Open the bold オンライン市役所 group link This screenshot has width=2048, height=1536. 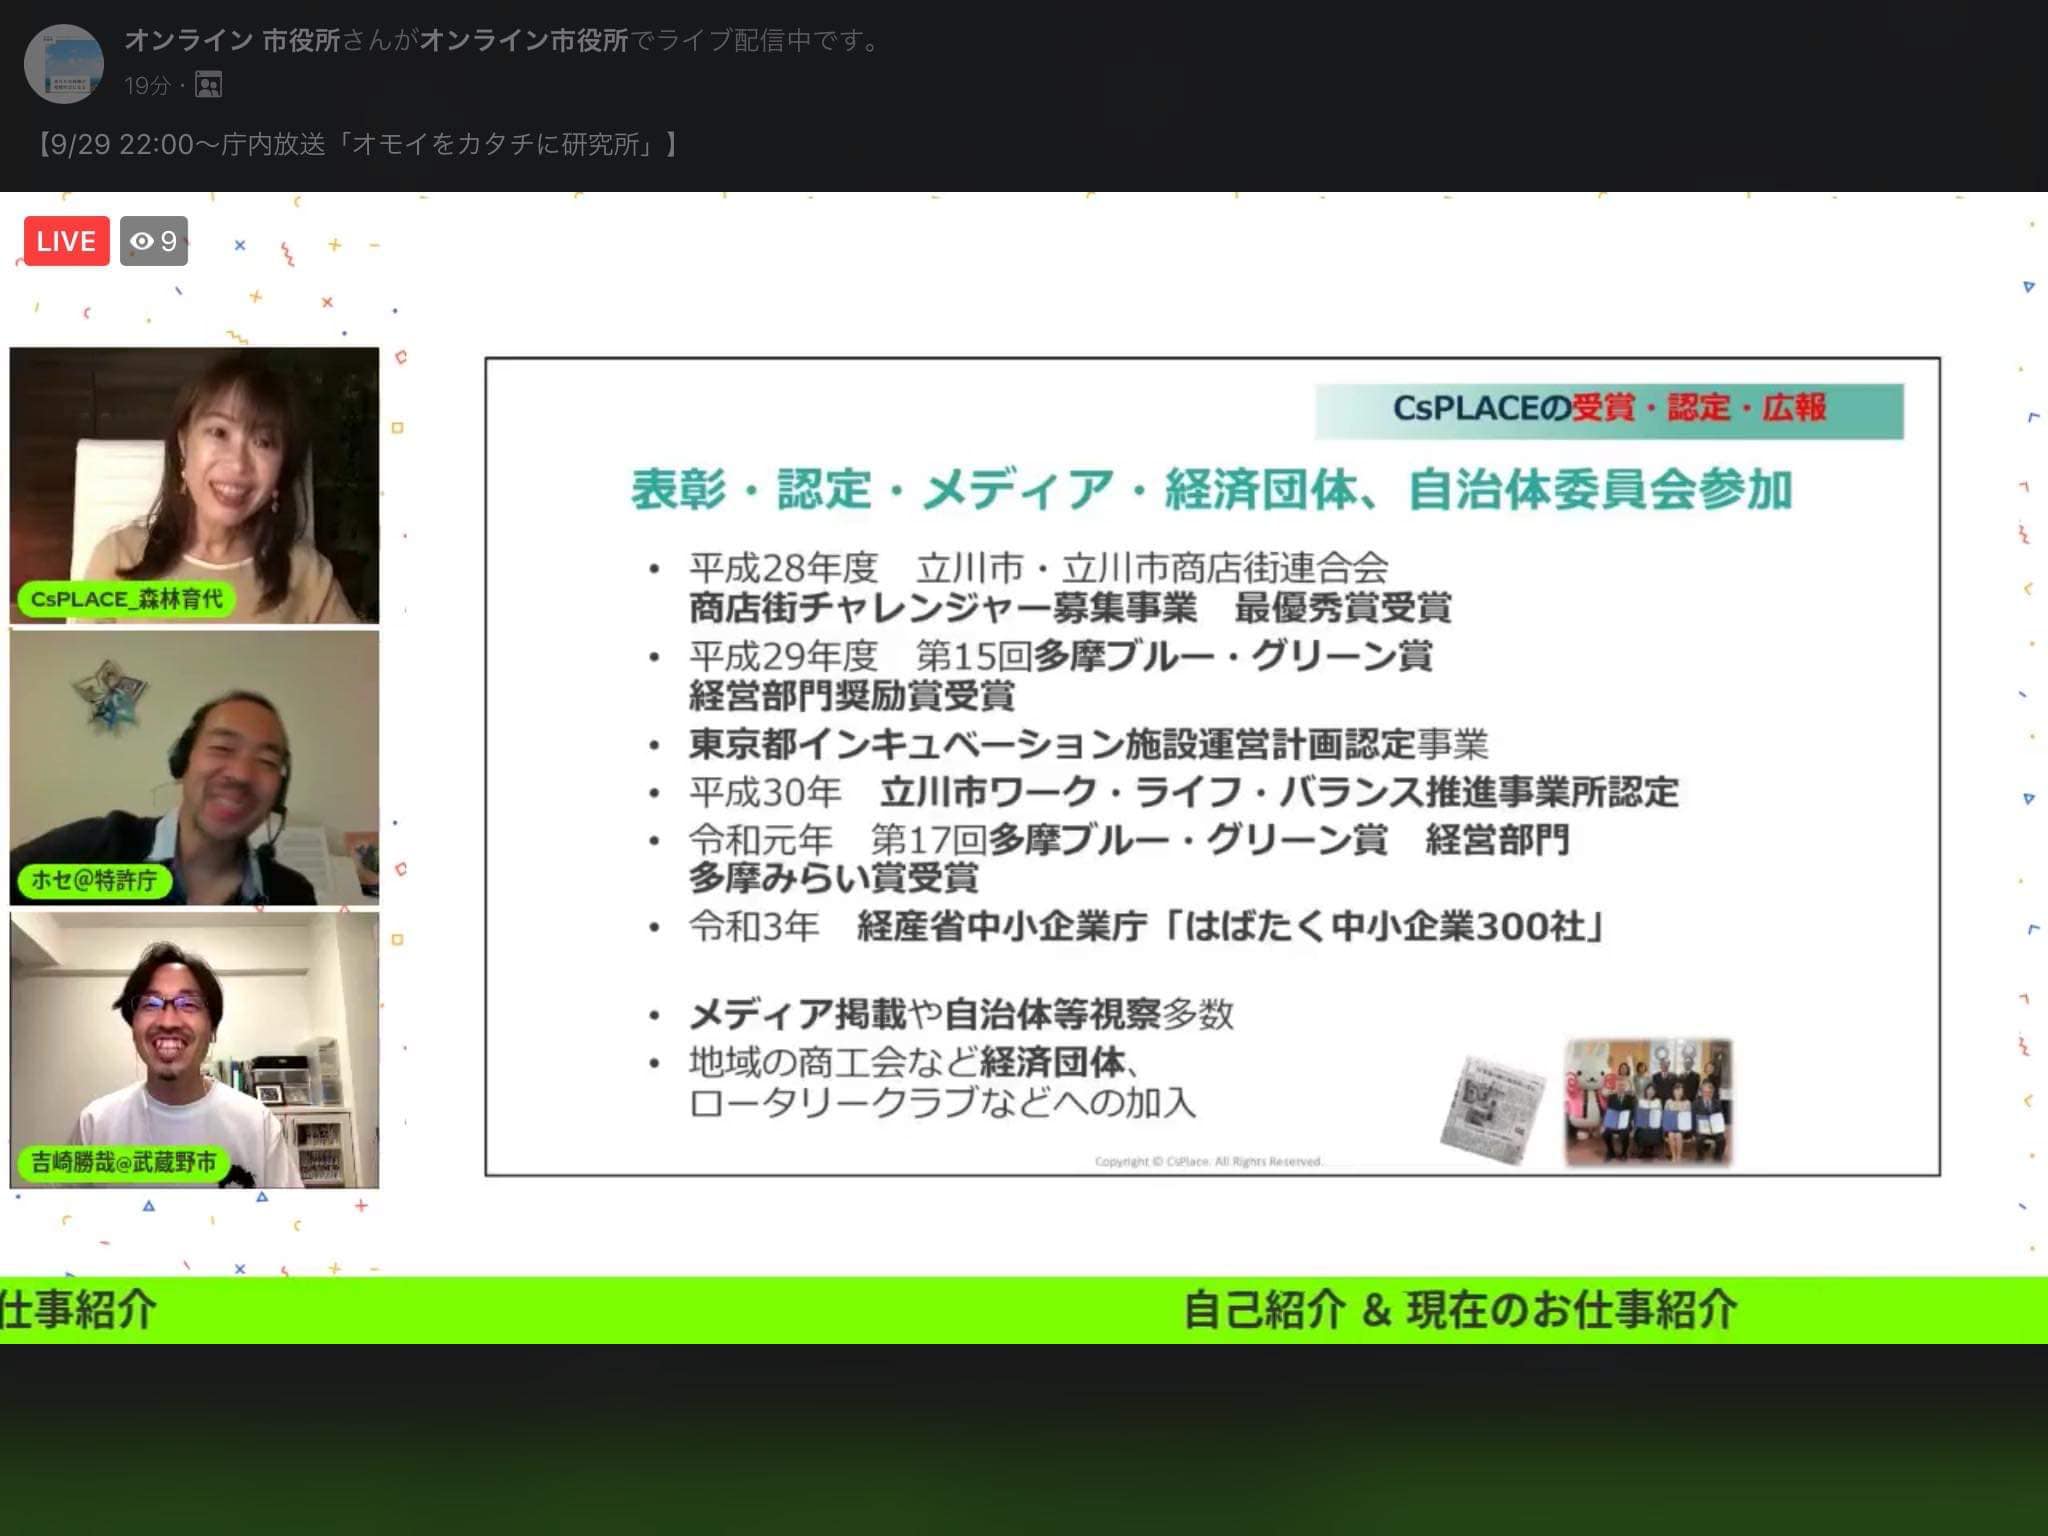pos(523,40)
